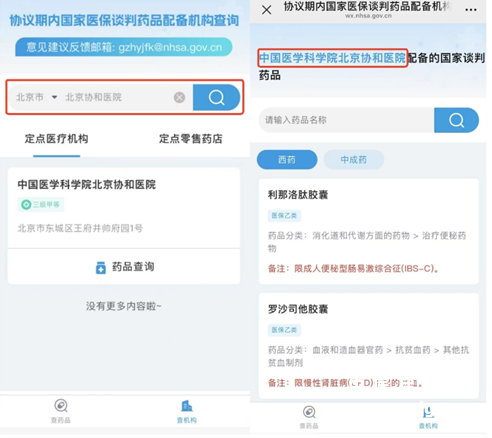Click the drug search magnifier button

point(457,120)
